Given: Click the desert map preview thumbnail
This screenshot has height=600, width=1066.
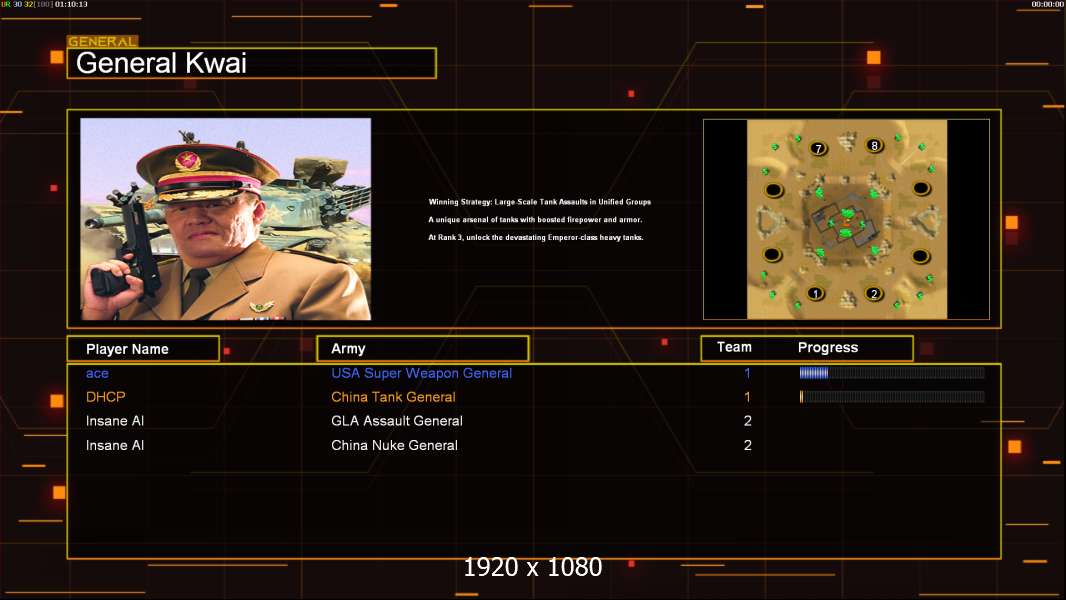Looking at the screenshot, I should click(x=846, y=219).
